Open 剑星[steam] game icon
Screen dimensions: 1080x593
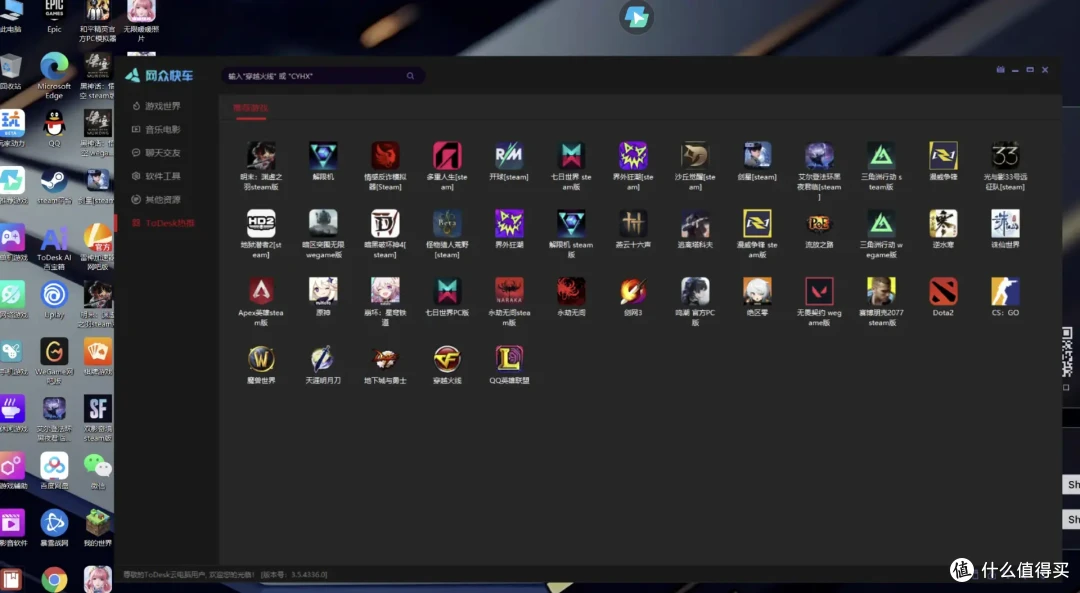(757, 156)
